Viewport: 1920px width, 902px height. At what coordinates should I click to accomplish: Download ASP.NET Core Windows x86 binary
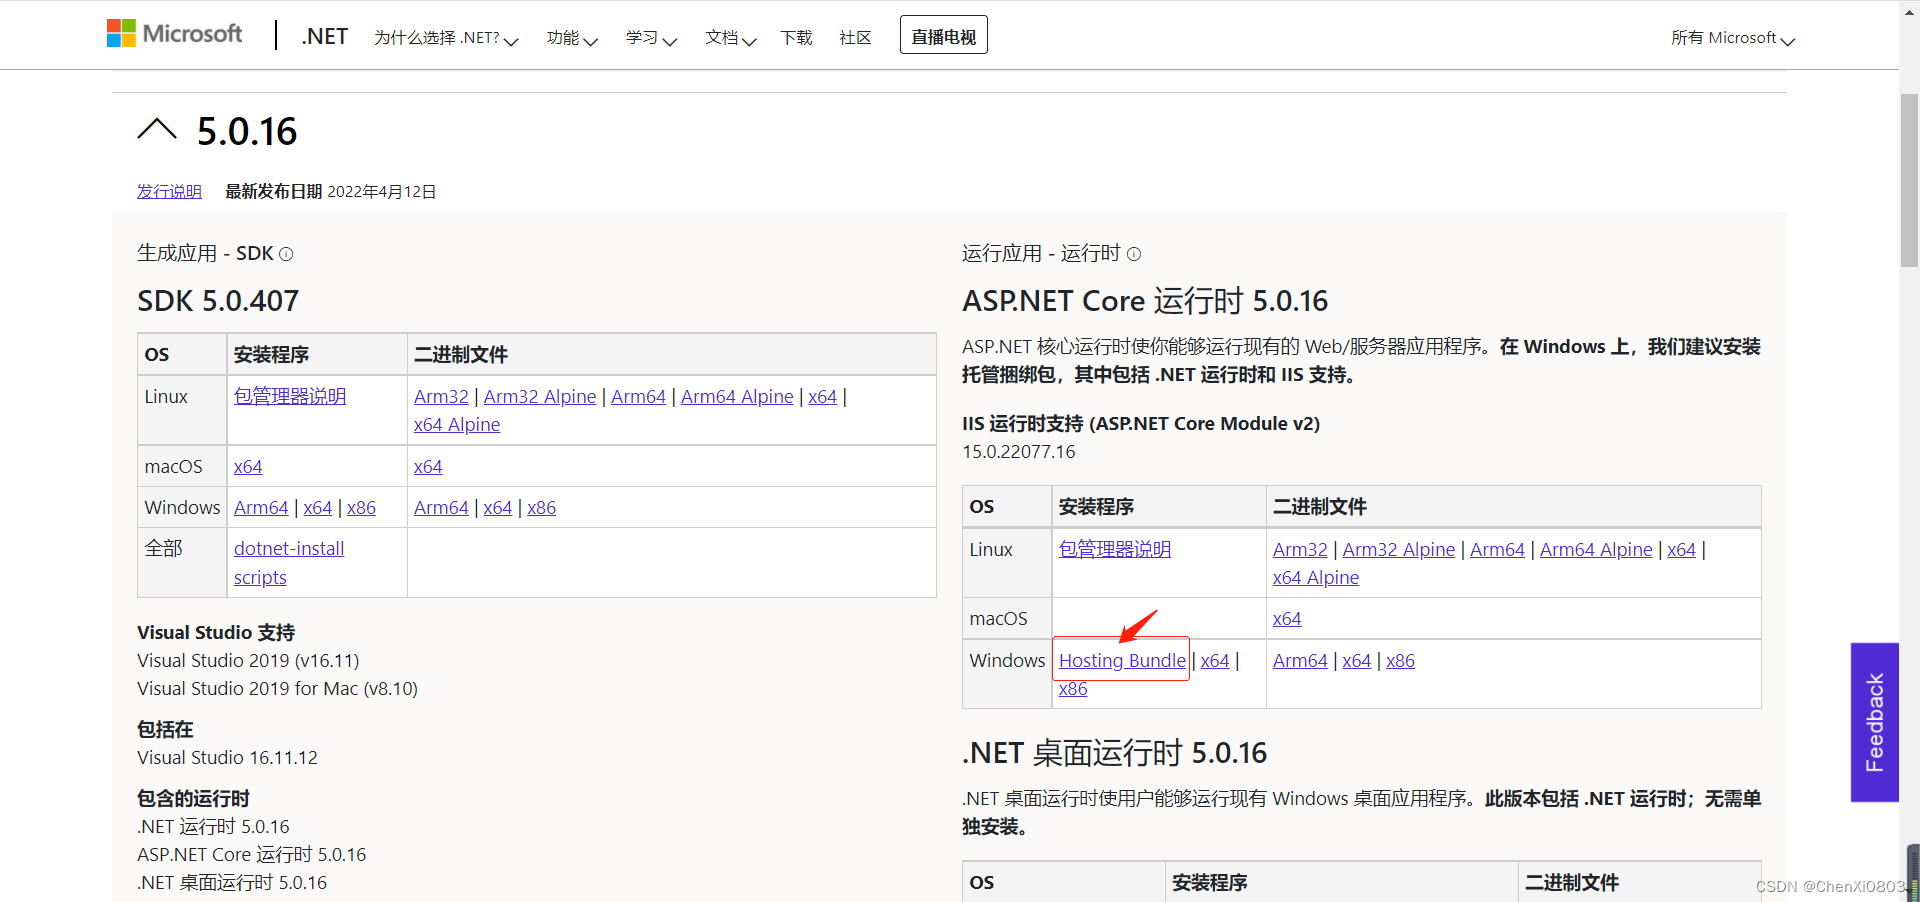[1400, 660]
